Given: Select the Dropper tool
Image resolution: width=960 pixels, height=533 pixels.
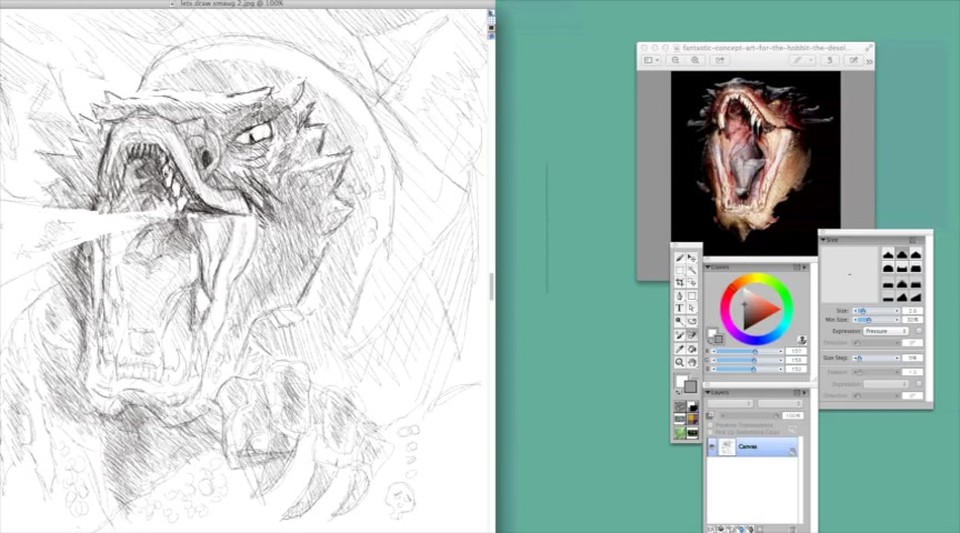Looking at the screenshot, I should (680, 349).
